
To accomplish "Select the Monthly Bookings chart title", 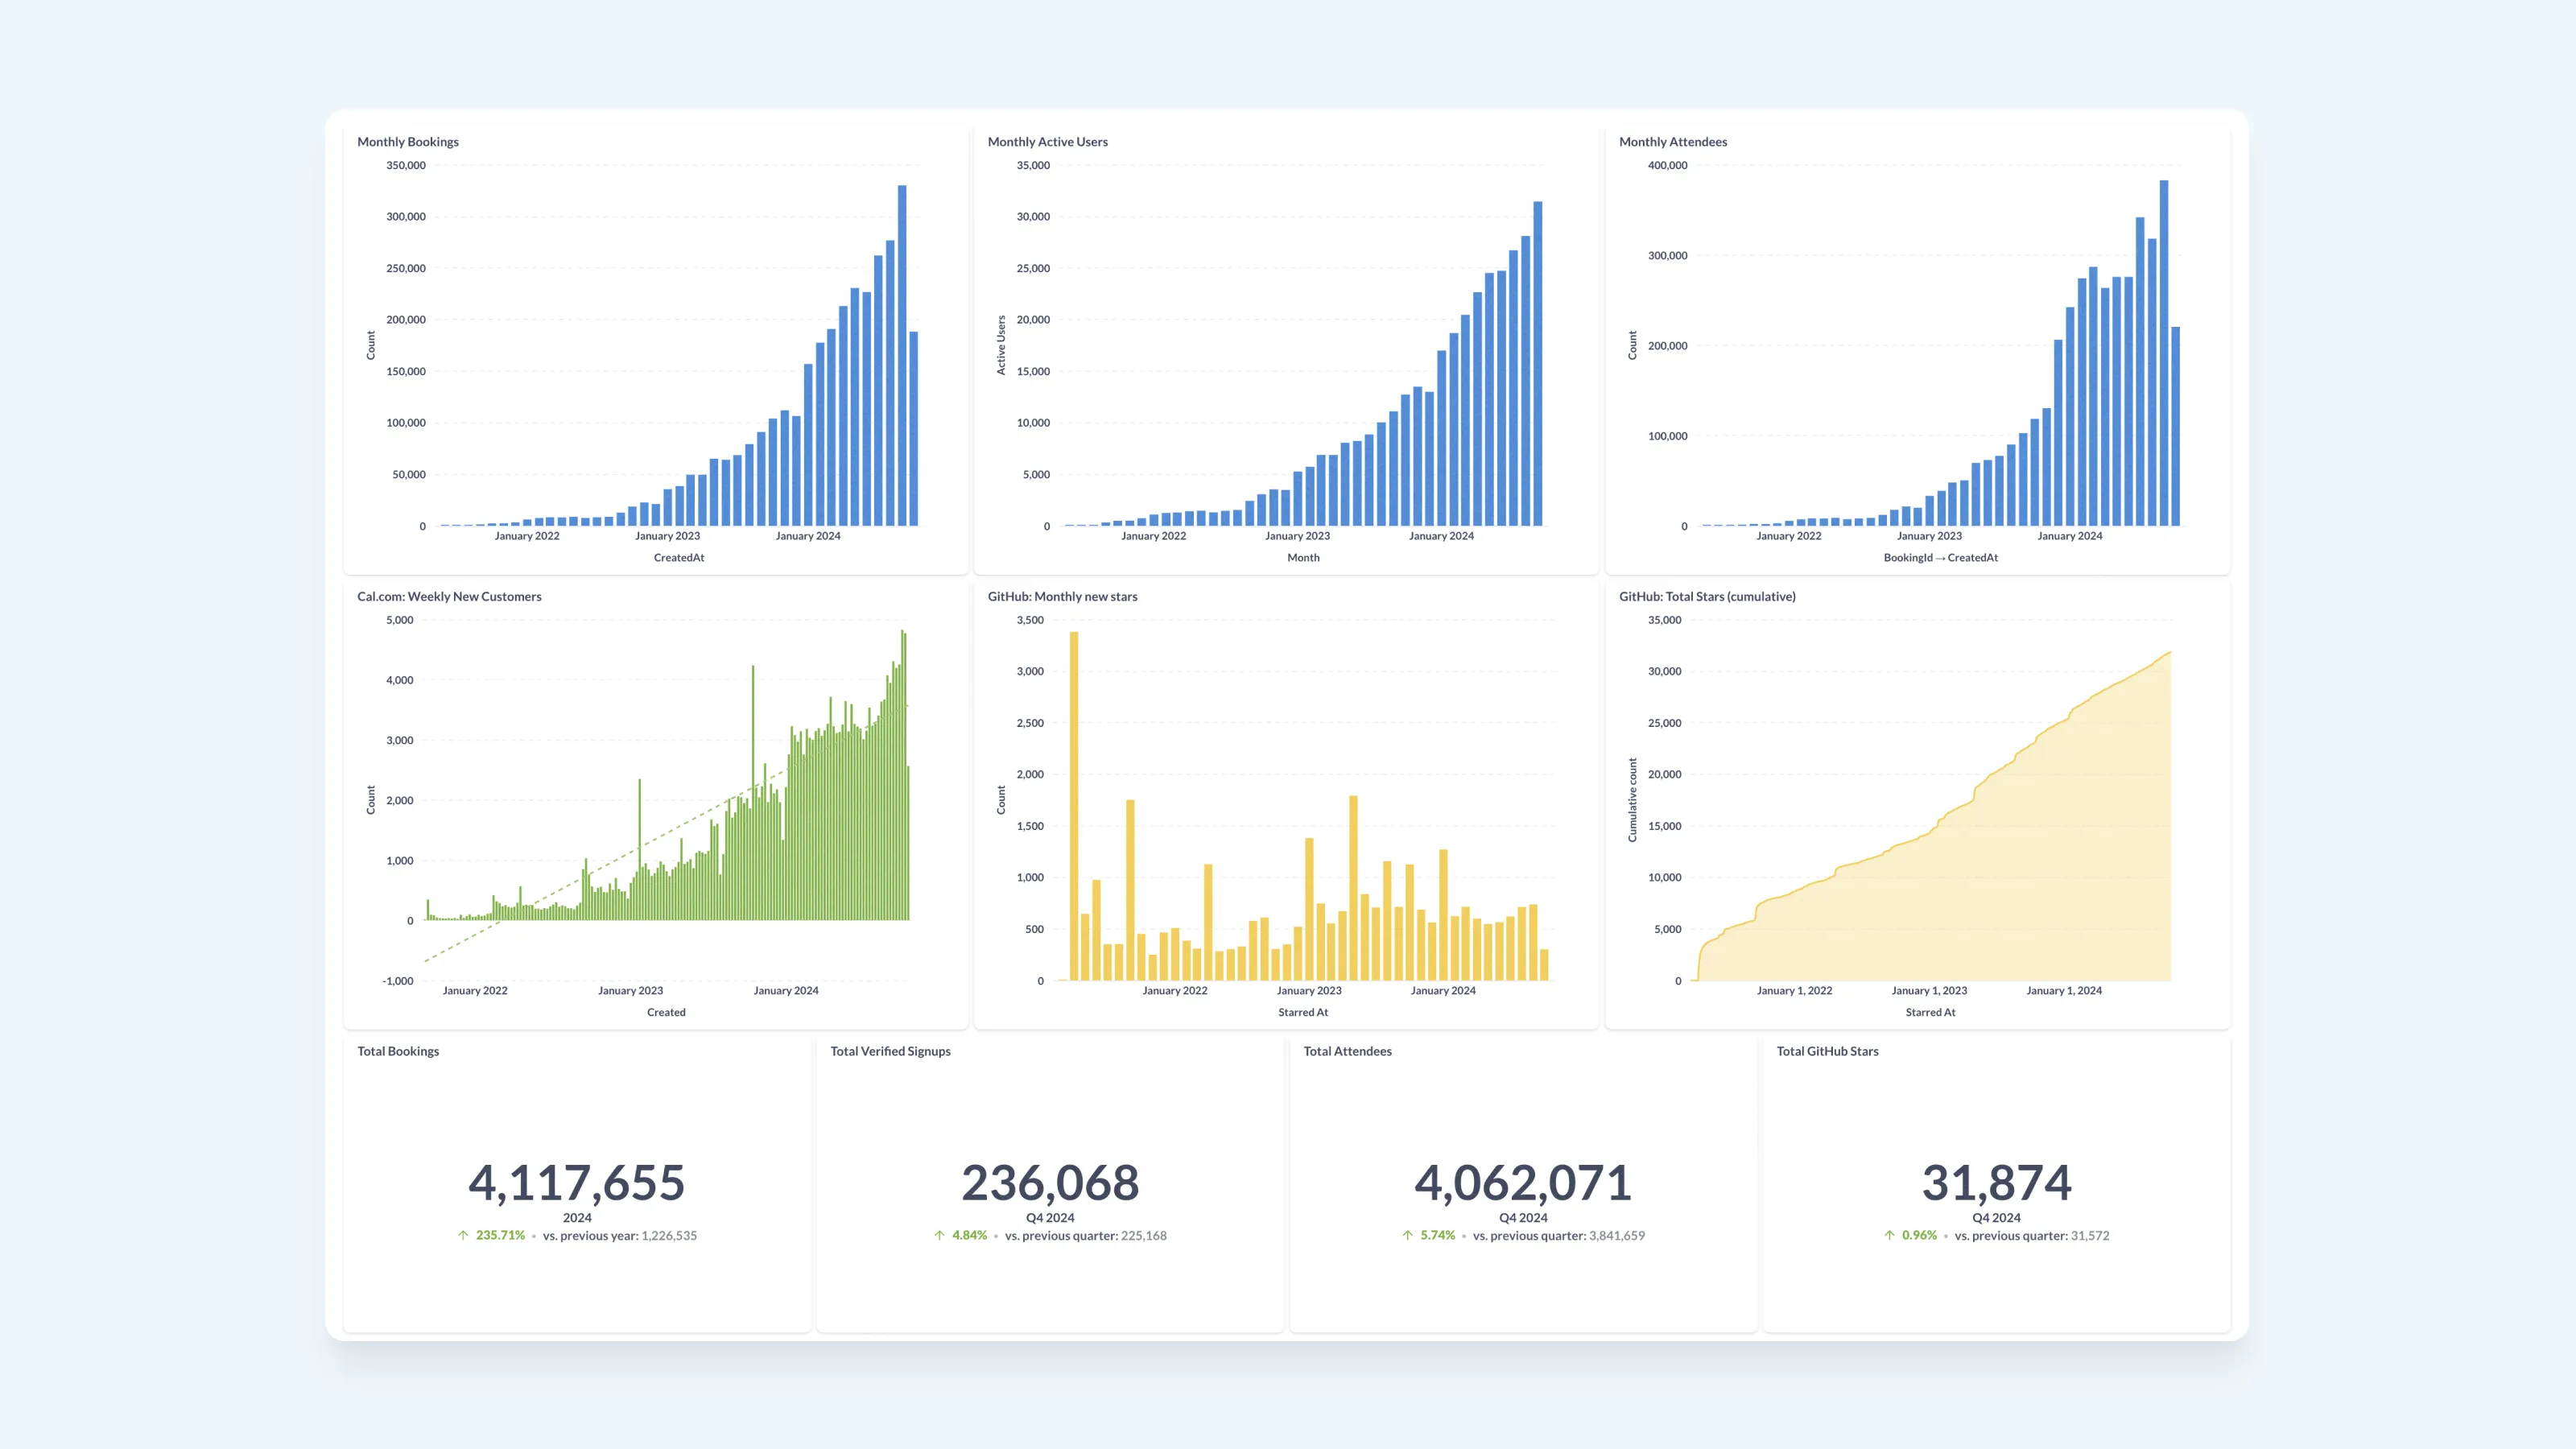I will [409, 141].
